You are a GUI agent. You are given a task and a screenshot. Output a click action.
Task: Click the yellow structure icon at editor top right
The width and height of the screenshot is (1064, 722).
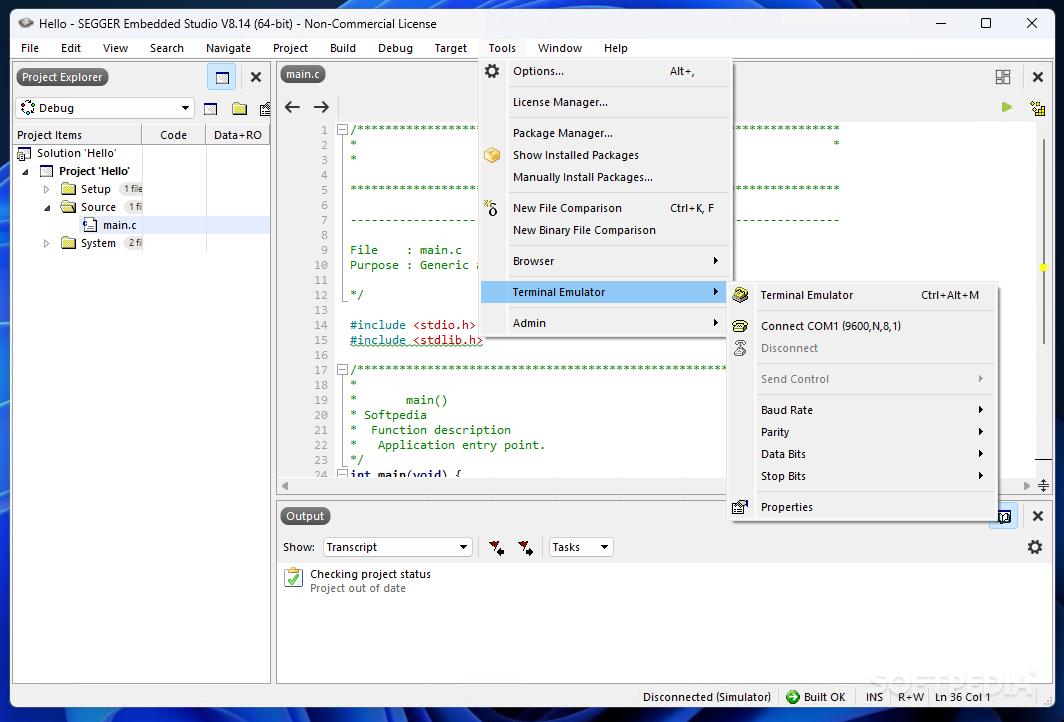tap(1037, 107)
